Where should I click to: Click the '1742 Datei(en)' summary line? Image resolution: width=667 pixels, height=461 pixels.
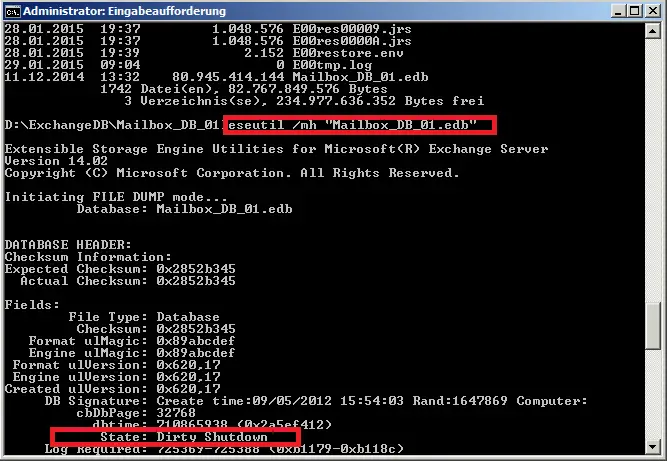pyautogui.click(x=244, y=89)
